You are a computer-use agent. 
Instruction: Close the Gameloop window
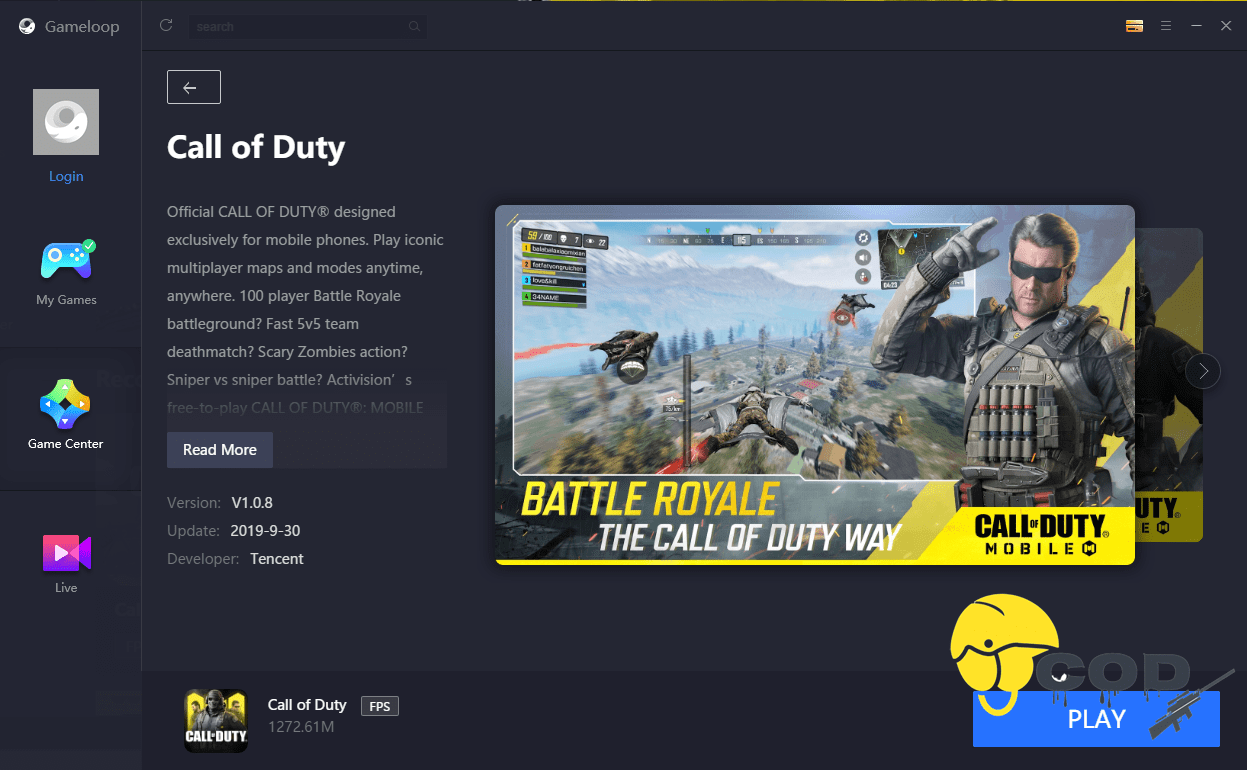[x=1226, y=26]
